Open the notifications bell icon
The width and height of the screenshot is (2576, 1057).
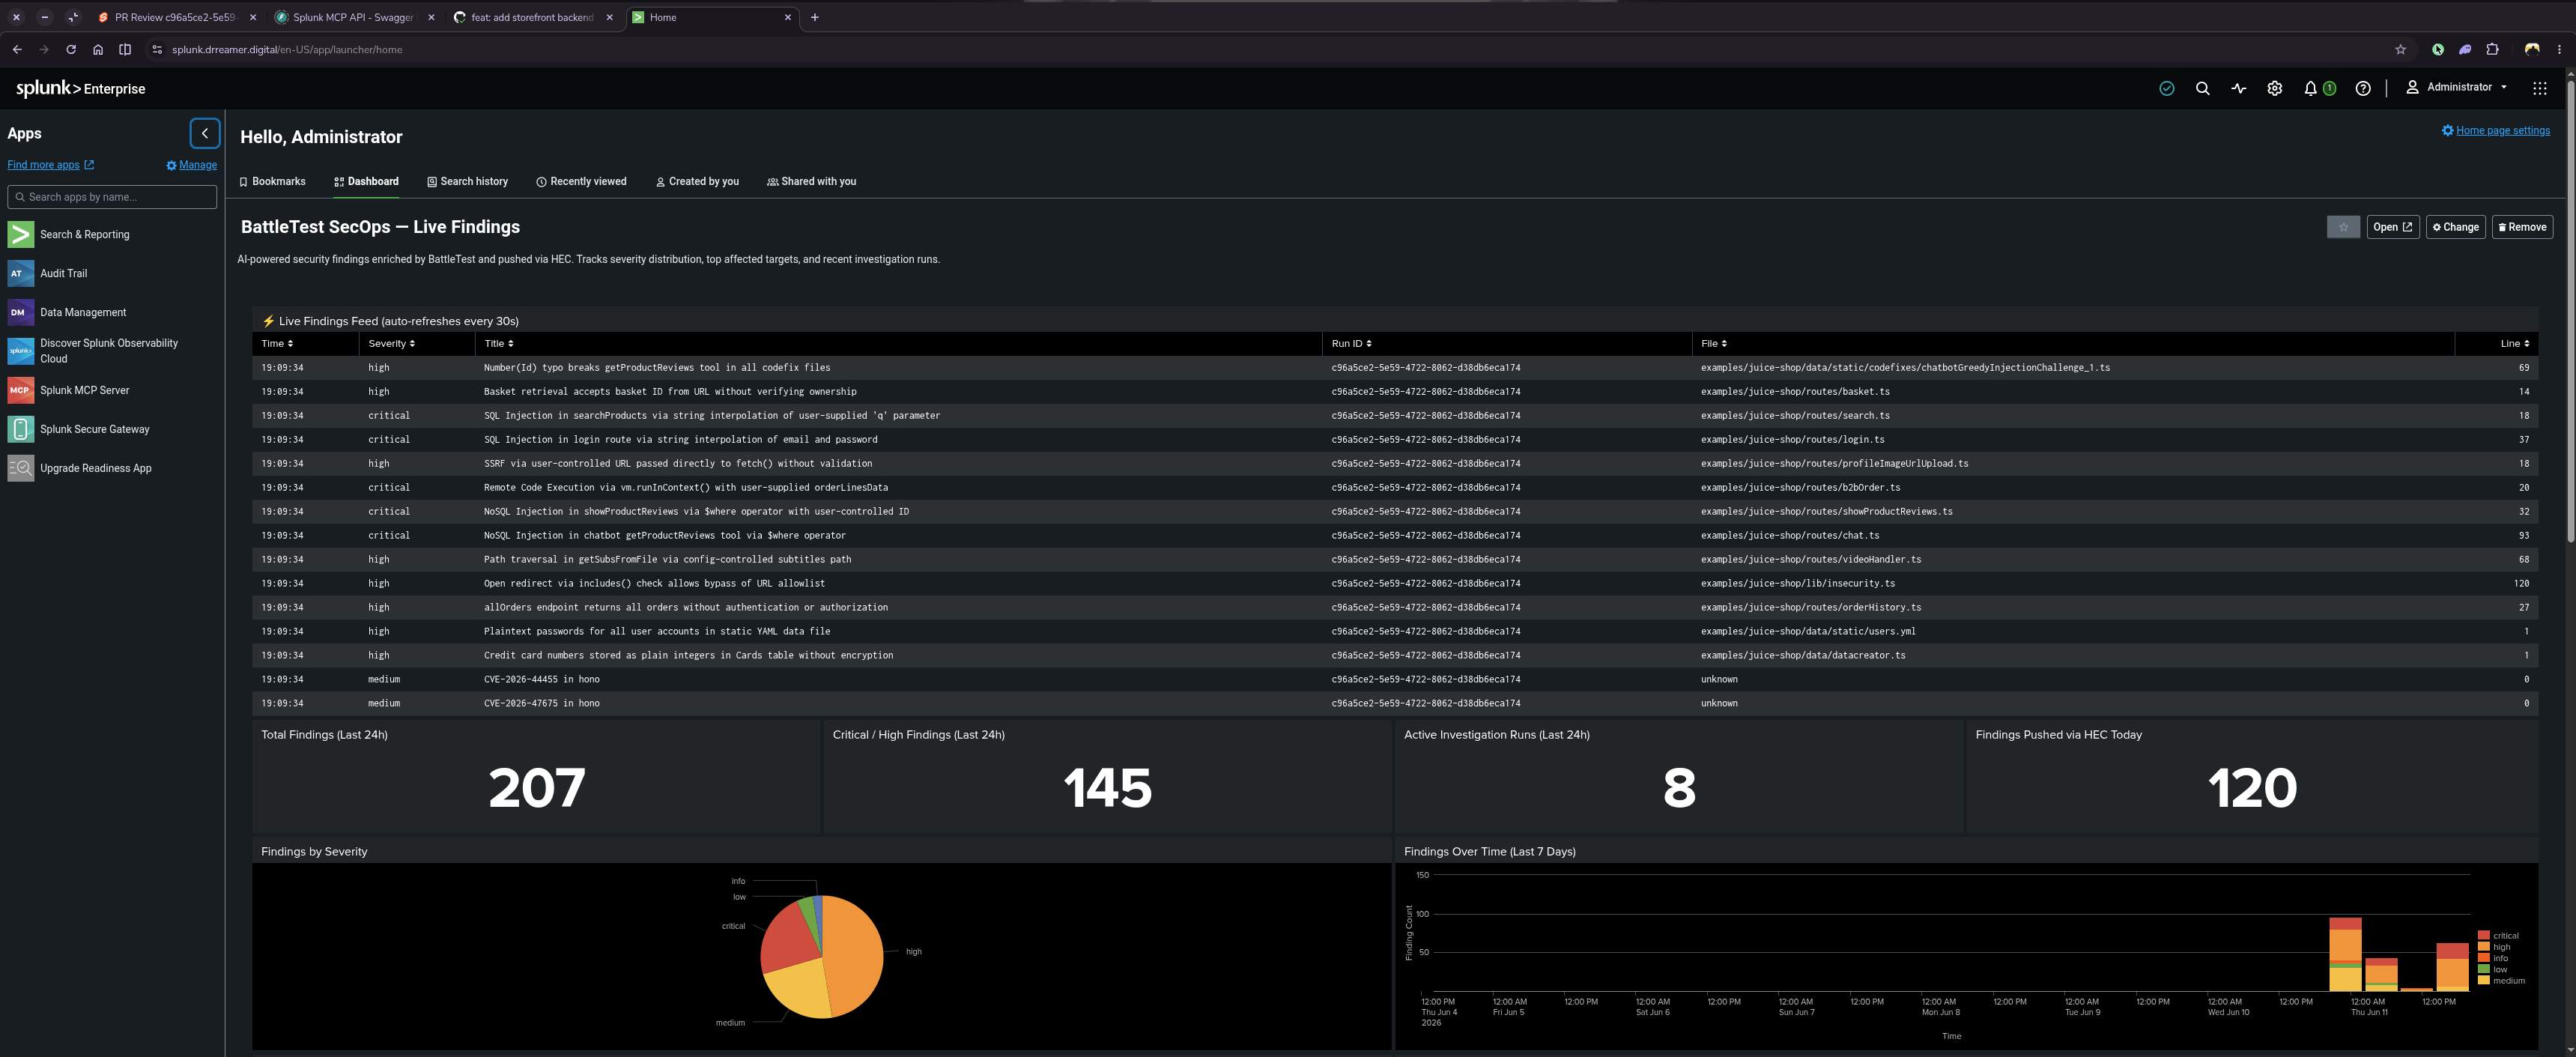[x=2310, y=88]
